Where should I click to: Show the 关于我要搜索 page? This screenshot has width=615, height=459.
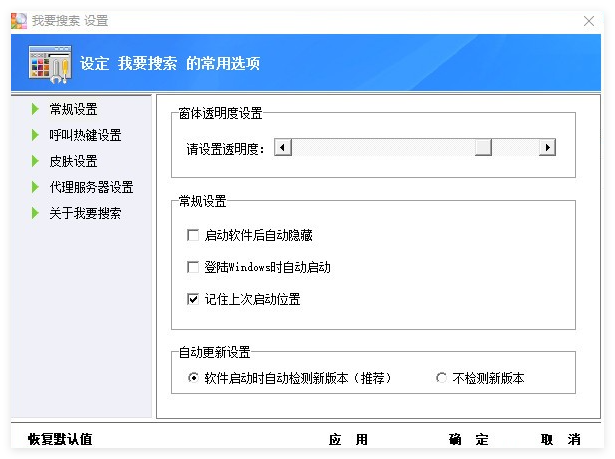point(86,213)
